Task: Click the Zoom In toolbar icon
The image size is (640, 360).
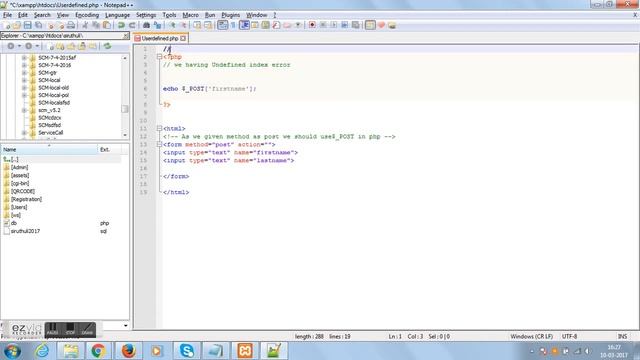Action: click(x=172, y=25)
